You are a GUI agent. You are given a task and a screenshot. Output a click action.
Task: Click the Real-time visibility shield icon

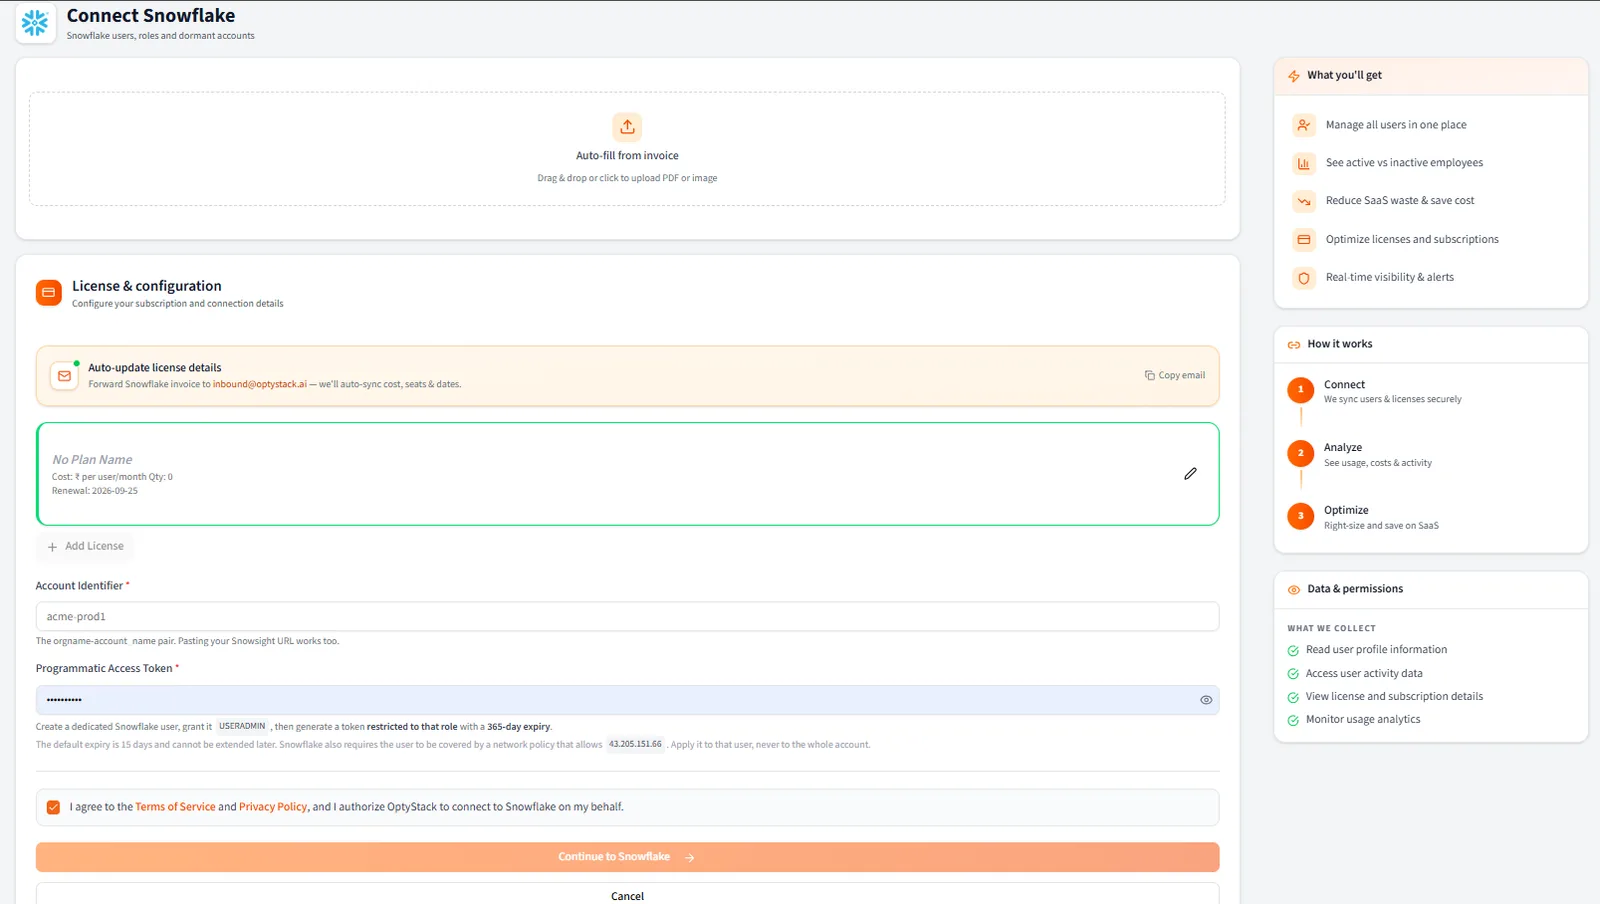click(1303, 278)
